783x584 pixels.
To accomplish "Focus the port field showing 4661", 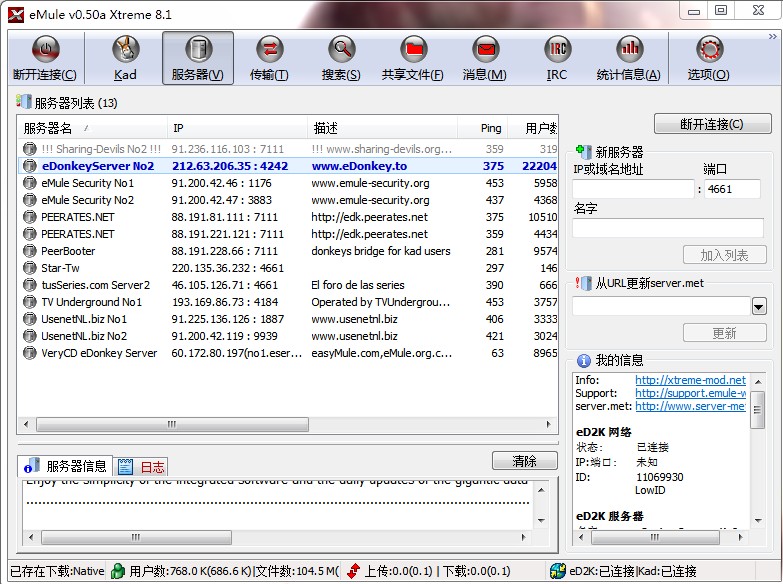I will point(732,189).
